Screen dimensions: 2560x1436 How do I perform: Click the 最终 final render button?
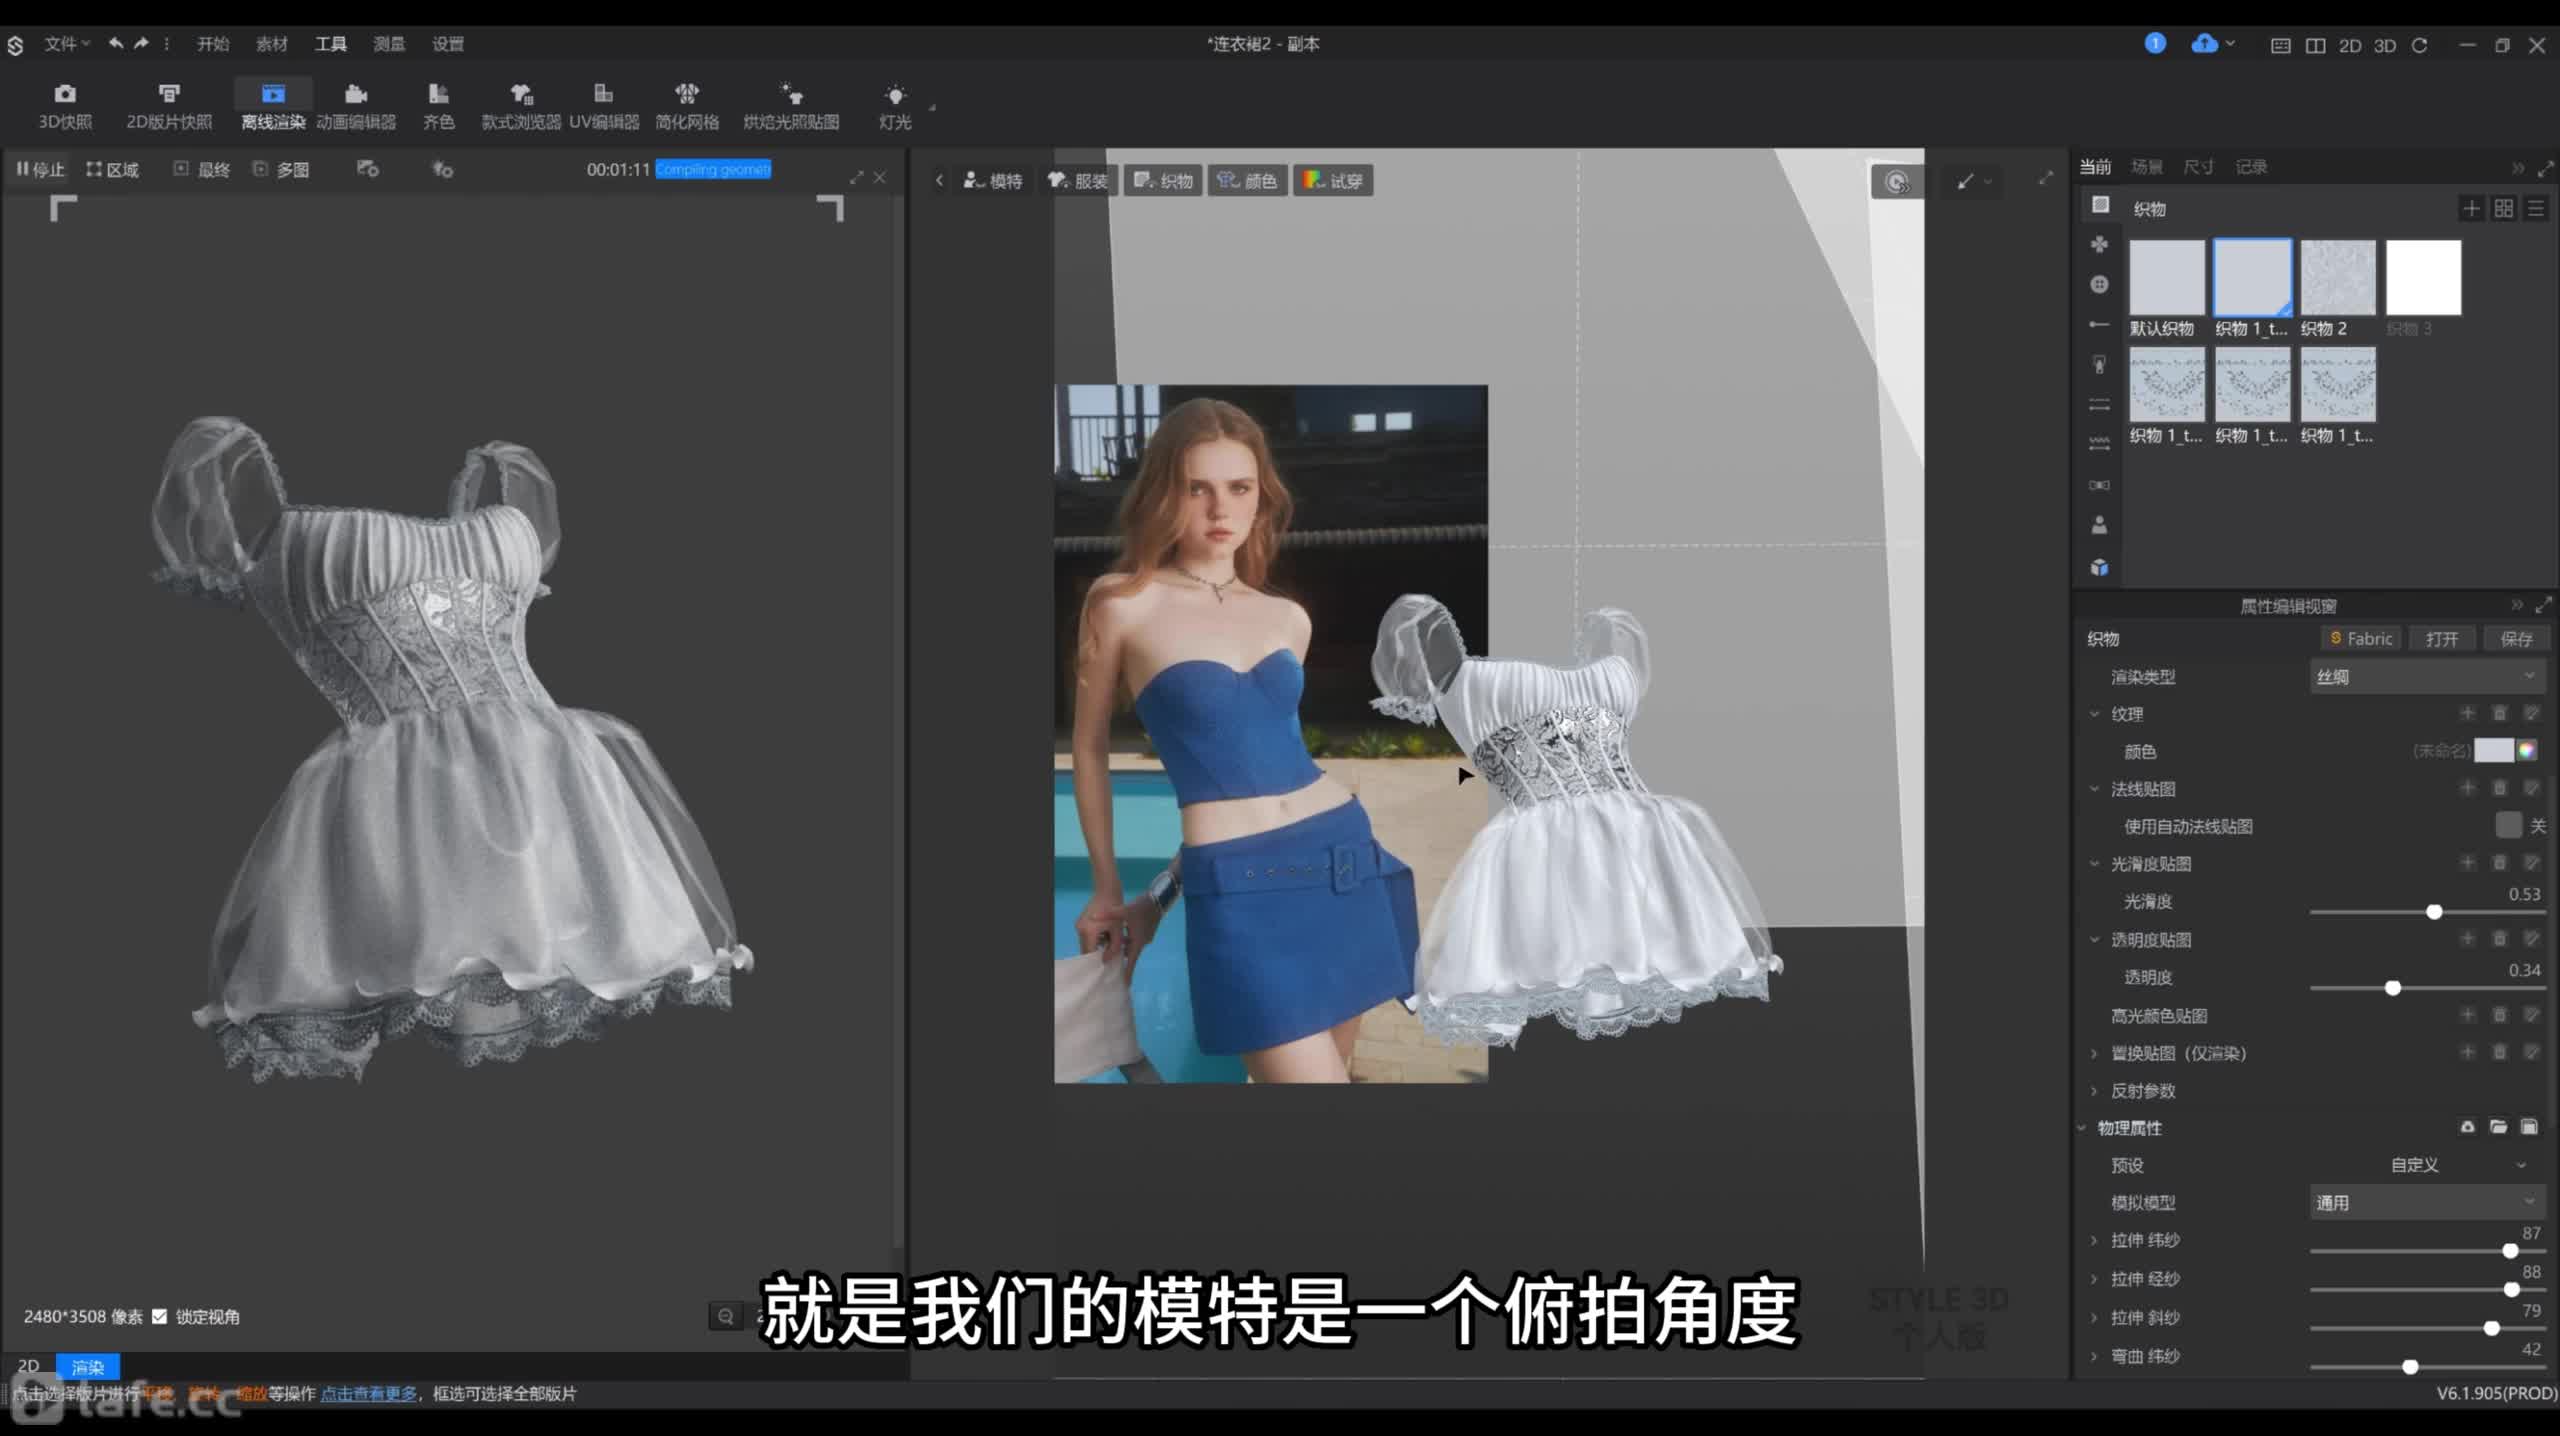[x=203, y=170]
